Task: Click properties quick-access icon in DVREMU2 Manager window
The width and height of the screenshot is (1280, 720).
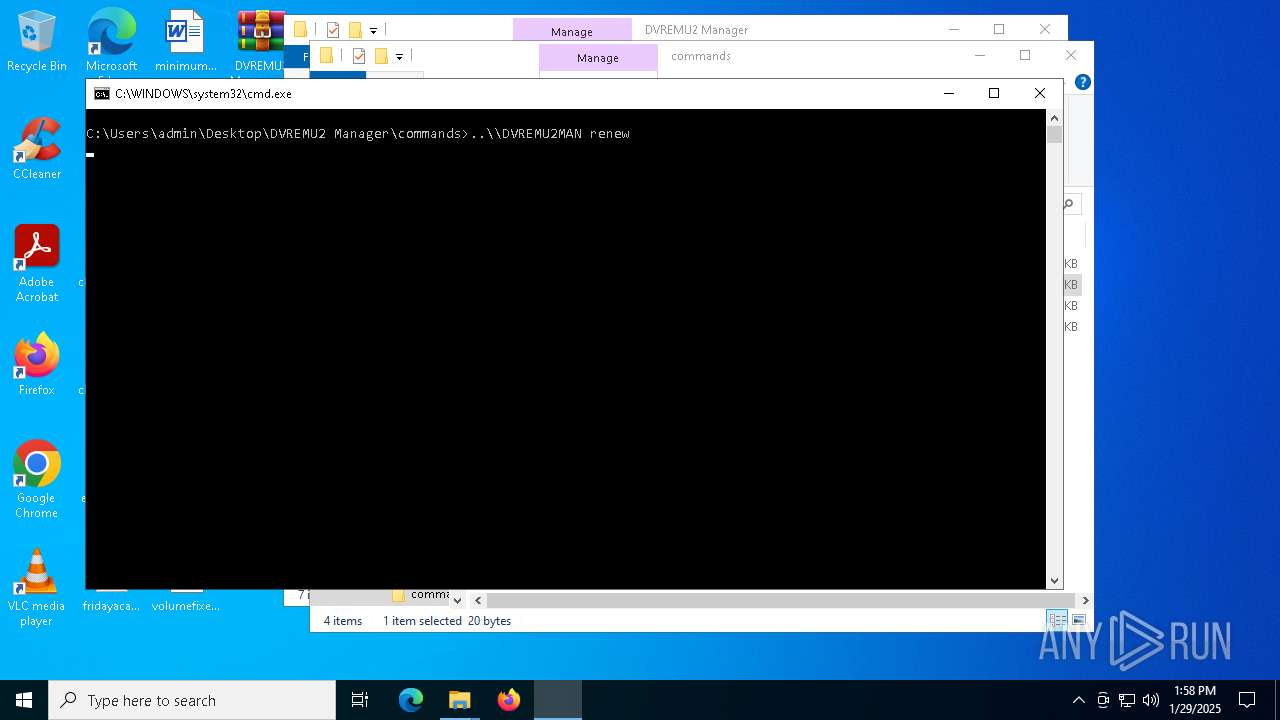Action: tap(333, 30)
